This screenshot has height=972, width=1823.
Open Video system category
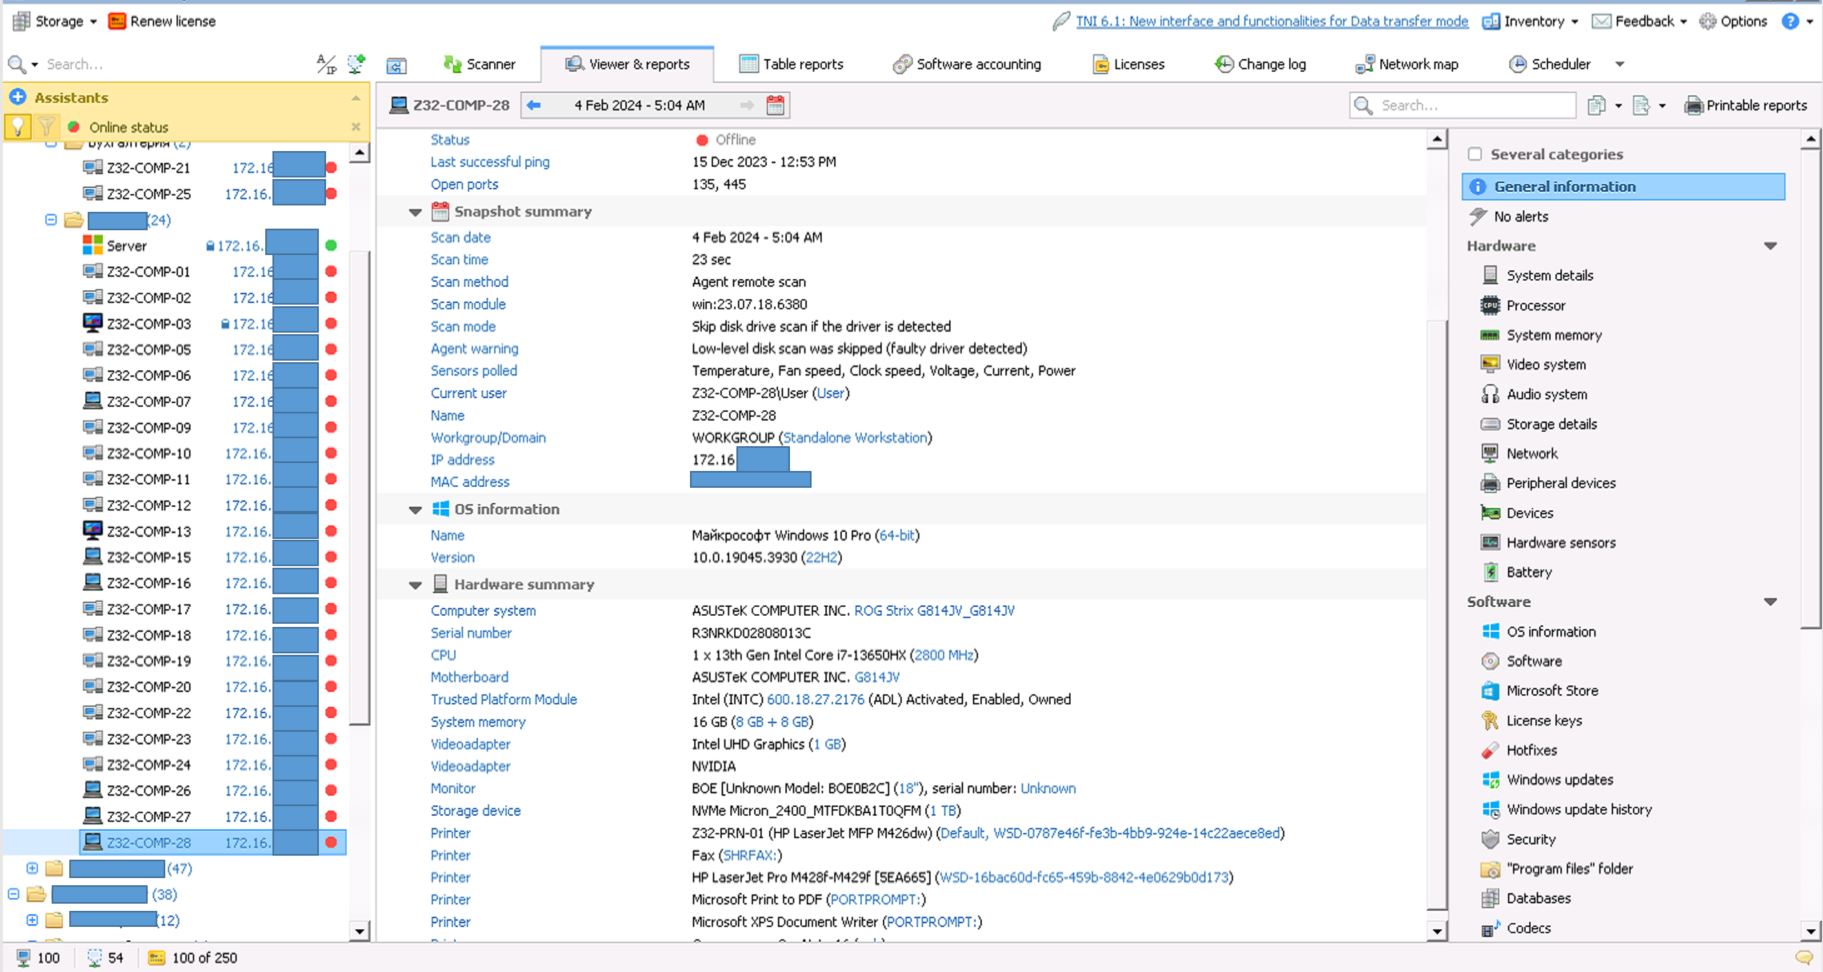(1533, 365)
